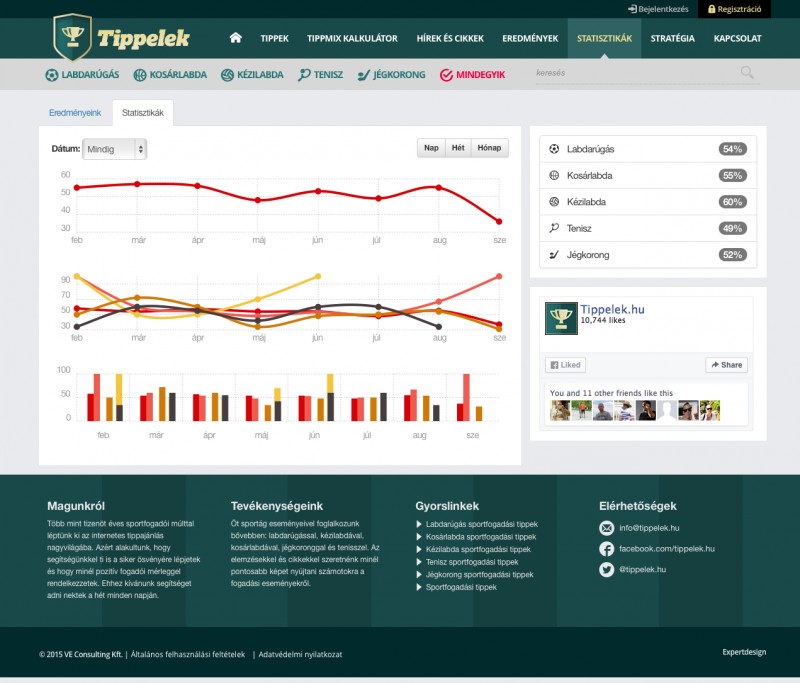Expand the Jégkorong 52% statistics row
The width and height of the screenshot is (800, 683).
coord(648,255)
